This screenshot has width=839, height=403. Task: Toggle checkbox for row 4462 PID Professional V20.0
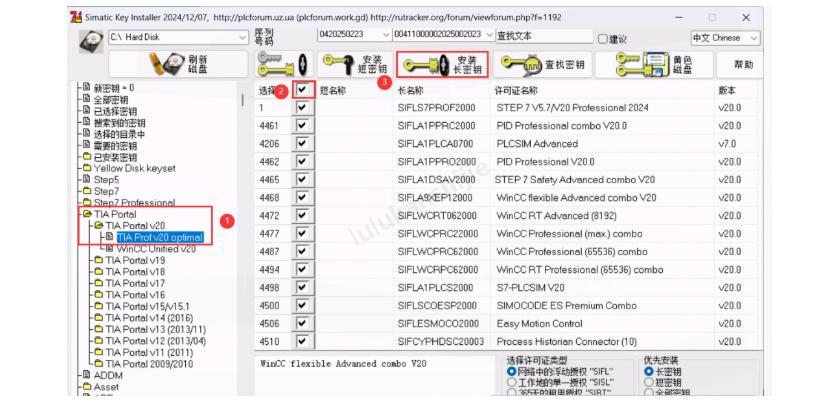coord(303,162)
